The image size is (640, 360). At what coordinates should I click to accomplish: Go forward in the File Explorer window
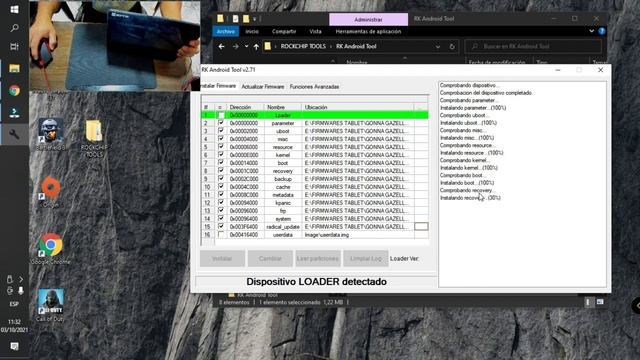[x=236, y=47]
